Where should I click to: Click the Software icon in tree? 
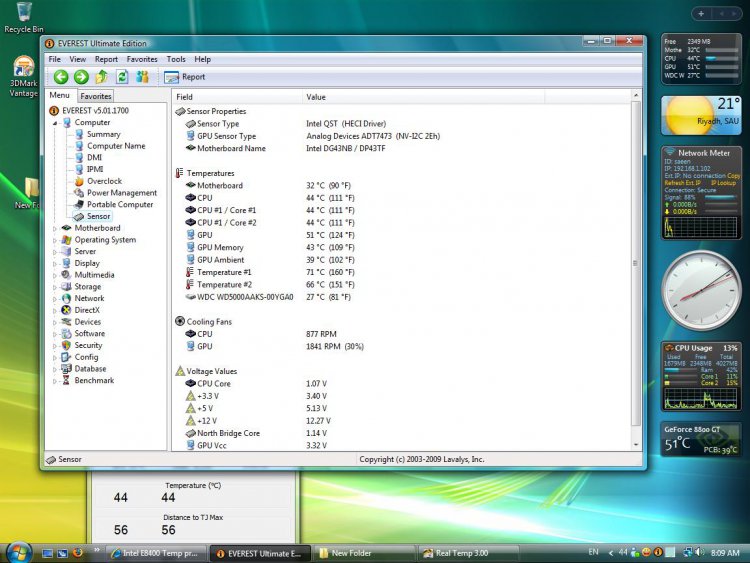pyautogui.click(x=66, y=333)
